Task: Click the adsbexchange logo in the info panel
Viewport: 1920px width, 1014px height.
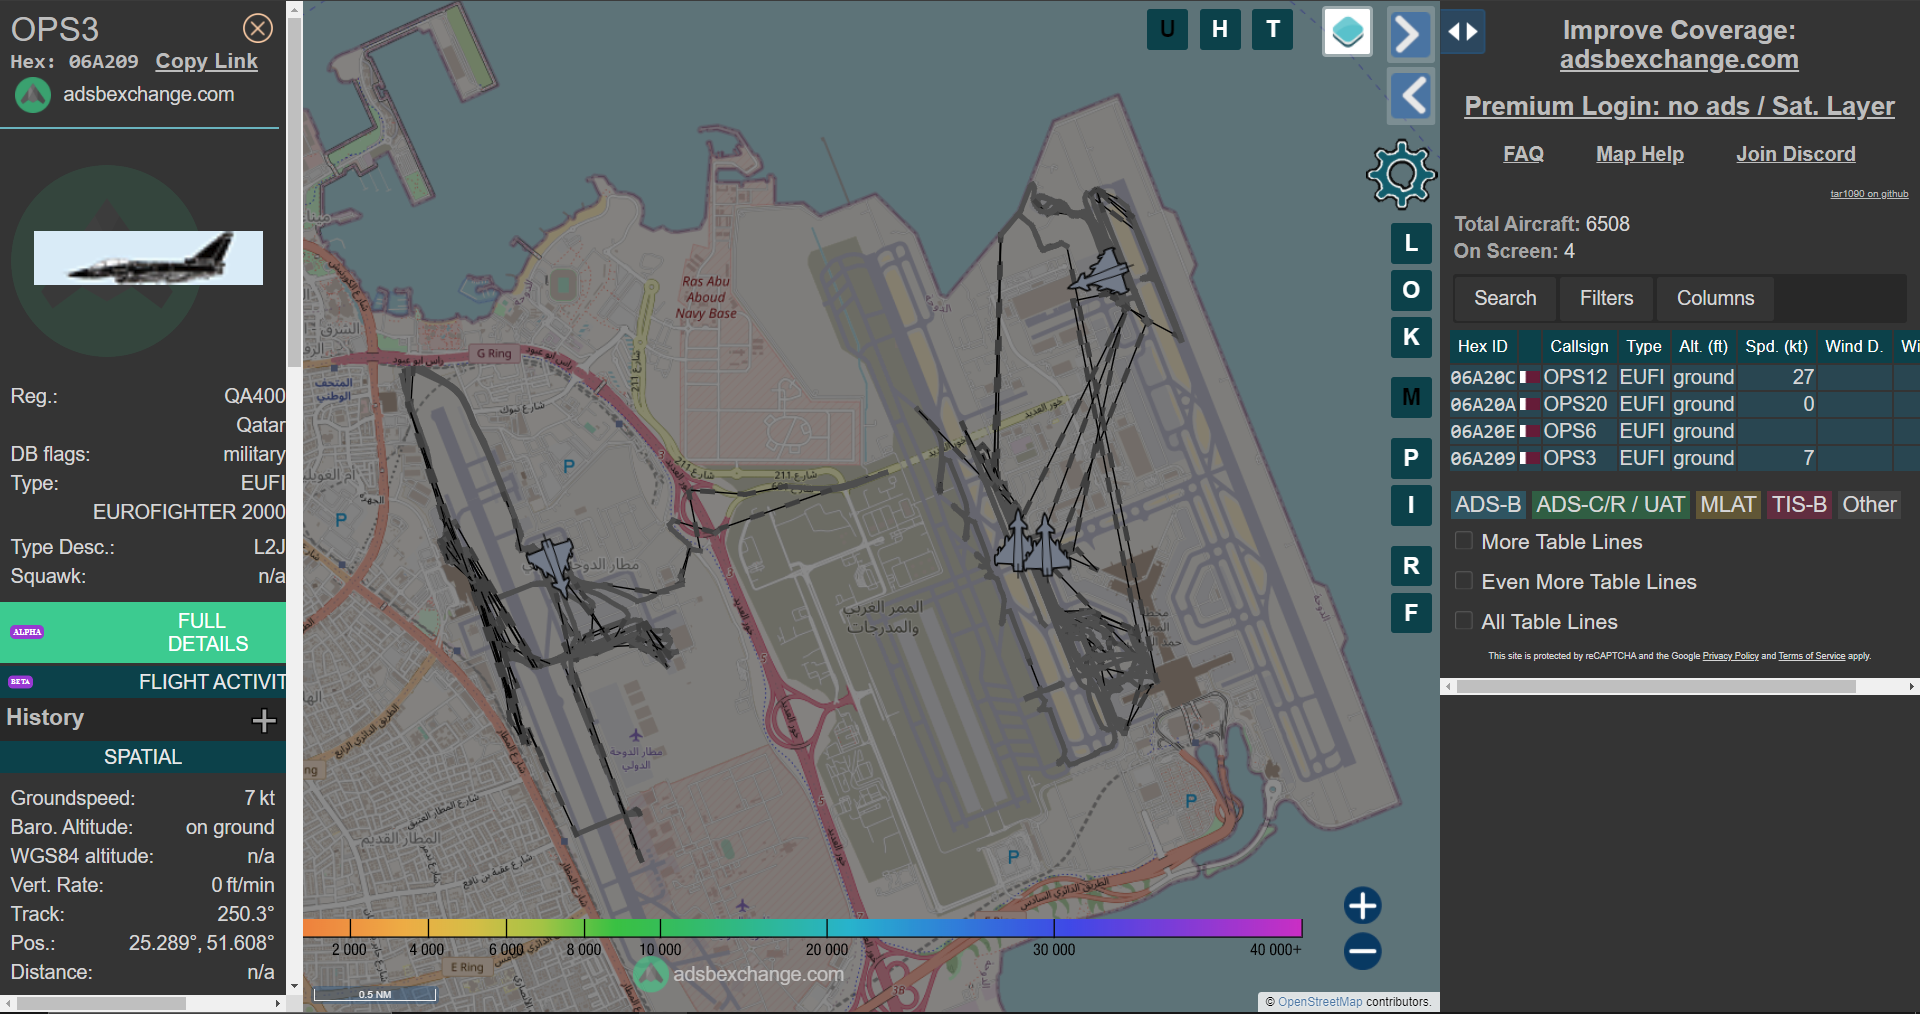Action: pyautogui.click(x=33, y=95)
